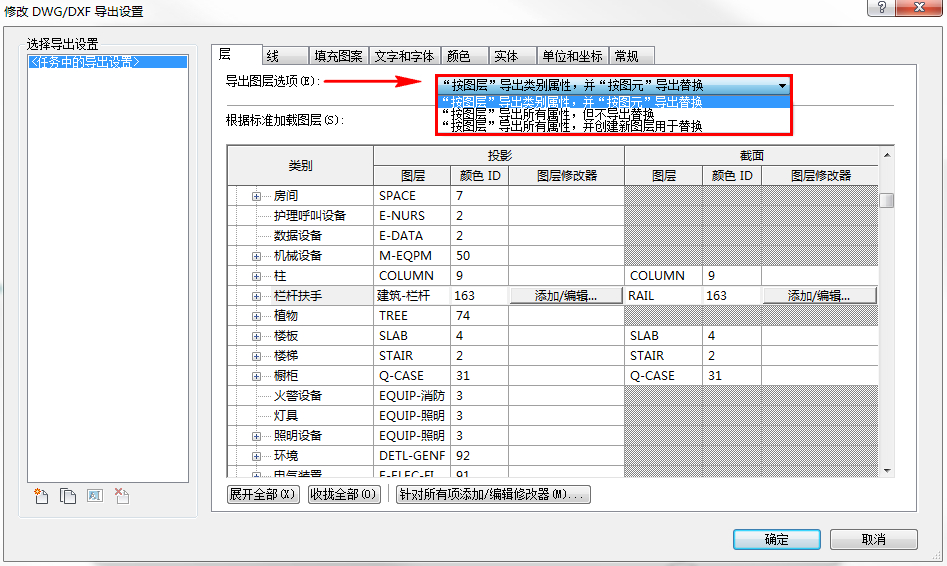Click the table scrollbar down arrow

point(887,471)
